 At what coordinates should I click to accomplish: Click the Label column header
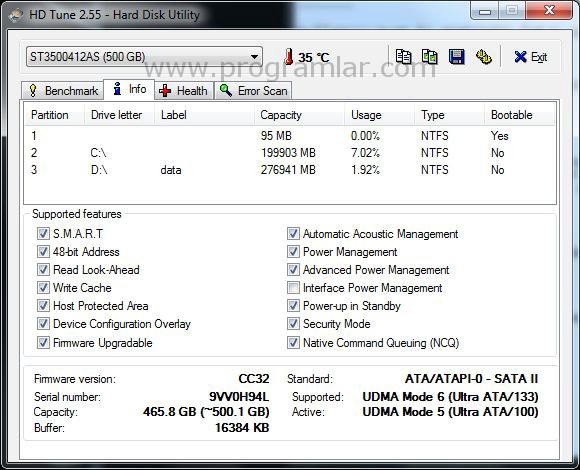click(x=205, y=115)
